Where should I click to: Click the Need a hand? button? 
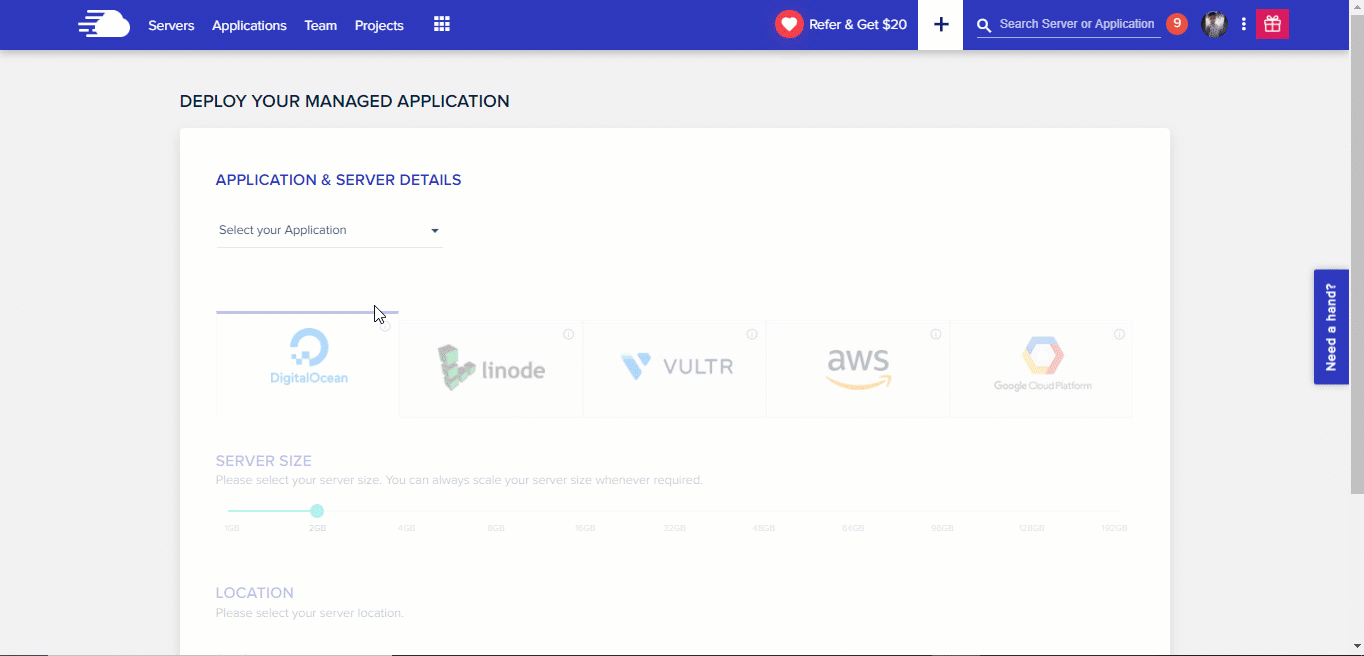coord(1330,327)
